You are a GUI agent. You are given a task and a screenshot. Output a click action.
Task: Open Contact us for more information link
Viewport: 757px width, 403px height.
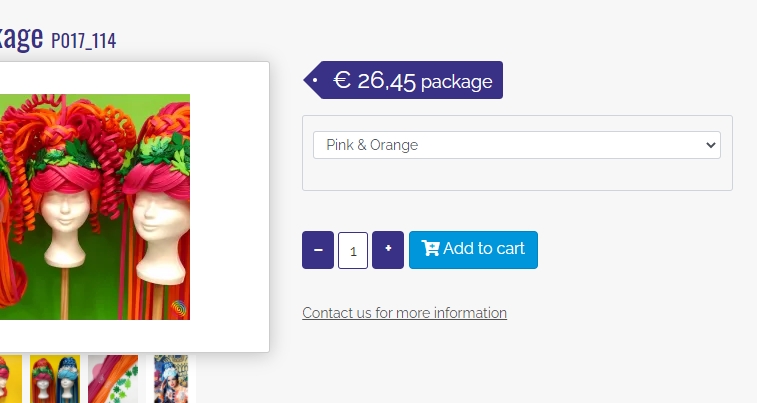(x=404, y=313)
